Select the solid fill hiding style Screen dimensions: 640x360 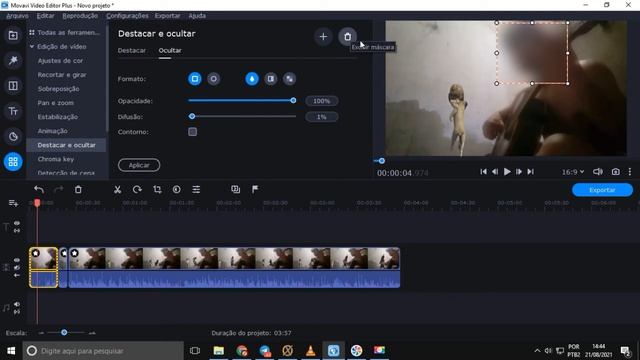pos(271,79)
